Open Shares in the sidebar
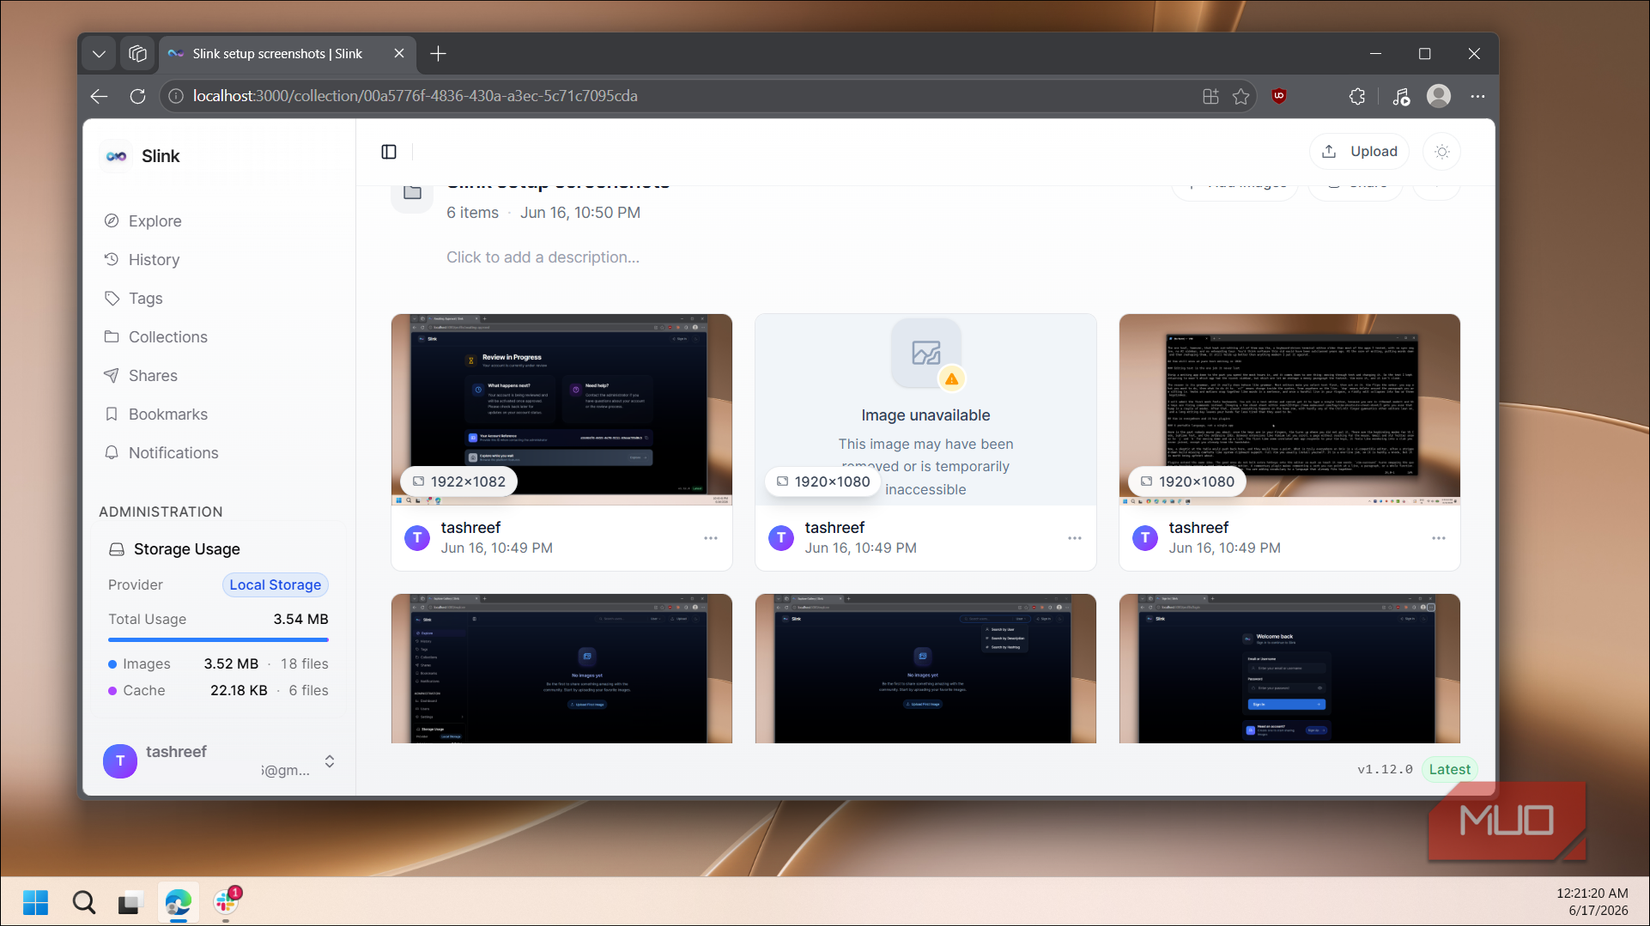Viewport: 1650px width, 926px height. [x=152, y=376]
